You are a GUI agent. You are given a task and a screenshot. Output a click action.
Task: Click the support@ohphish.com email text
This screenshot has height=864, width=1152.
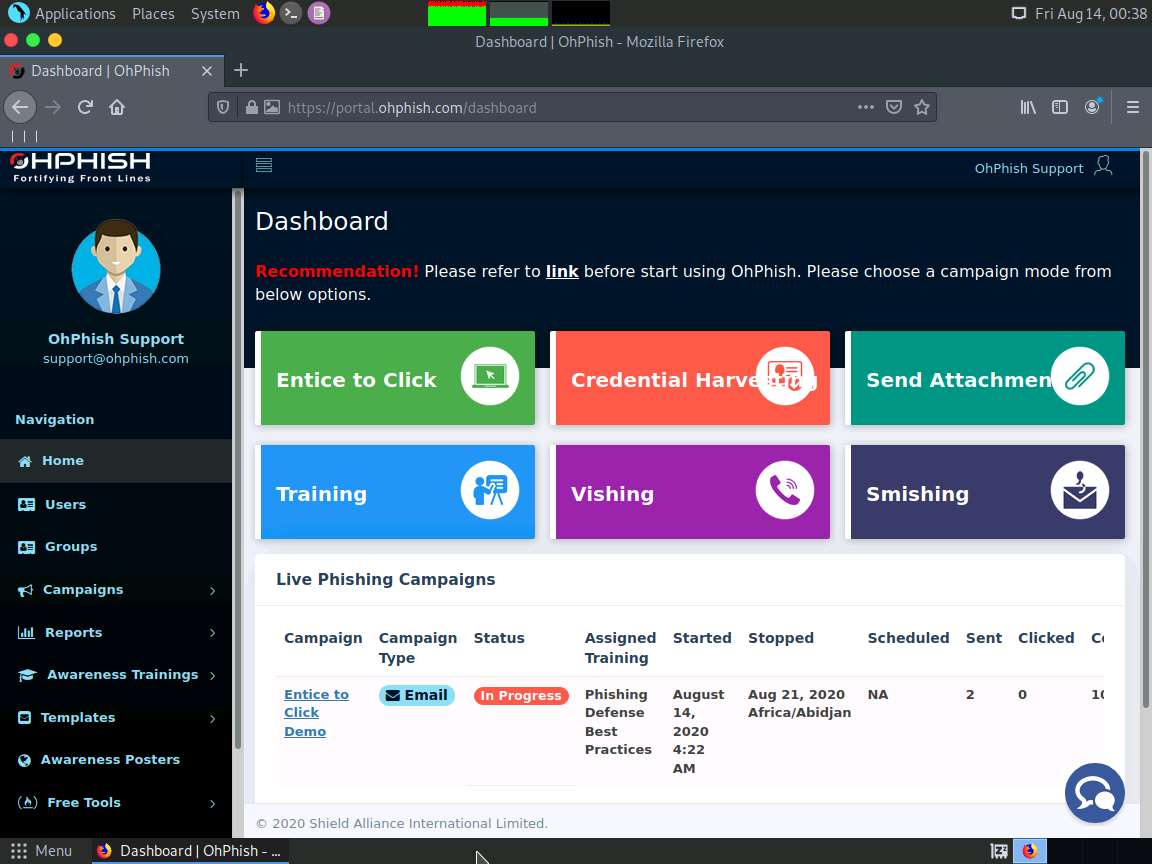[116, 359]
